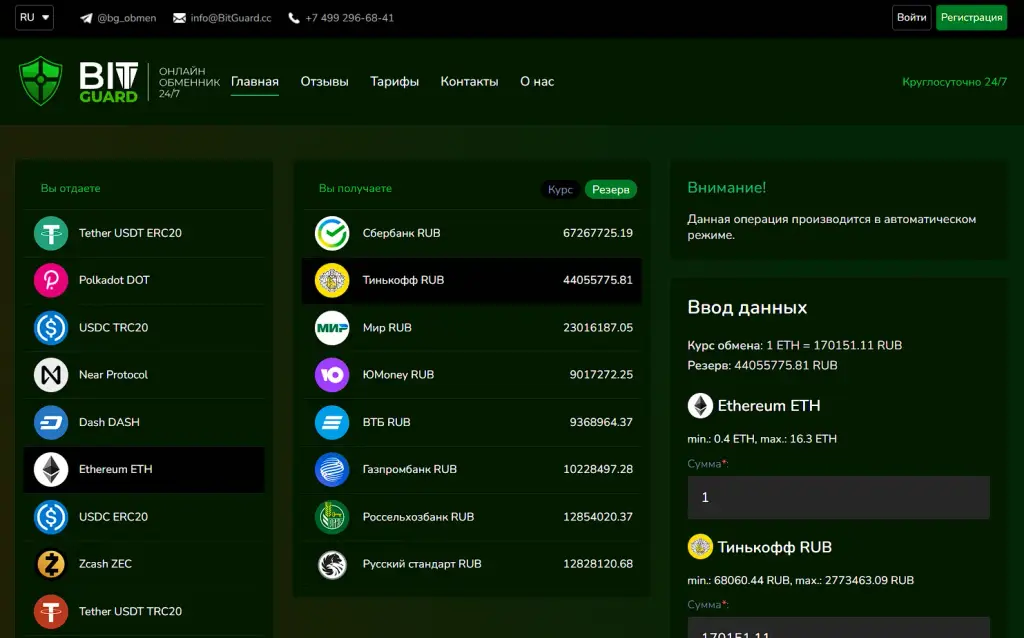The image size is (1024, 638).
Task: Click the BIT GUARD wordmark
Action: click(x=108, y=82)
